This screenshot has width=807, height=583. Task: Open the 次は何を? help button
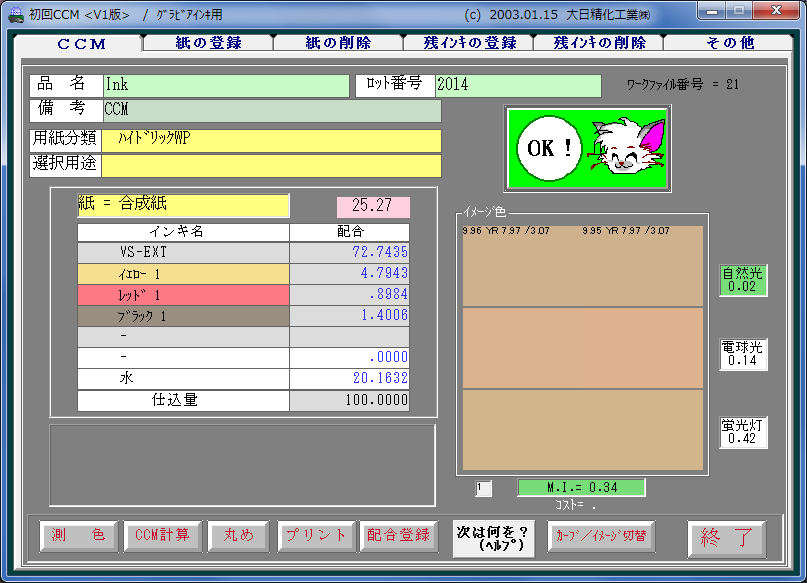tap(493, 538)
